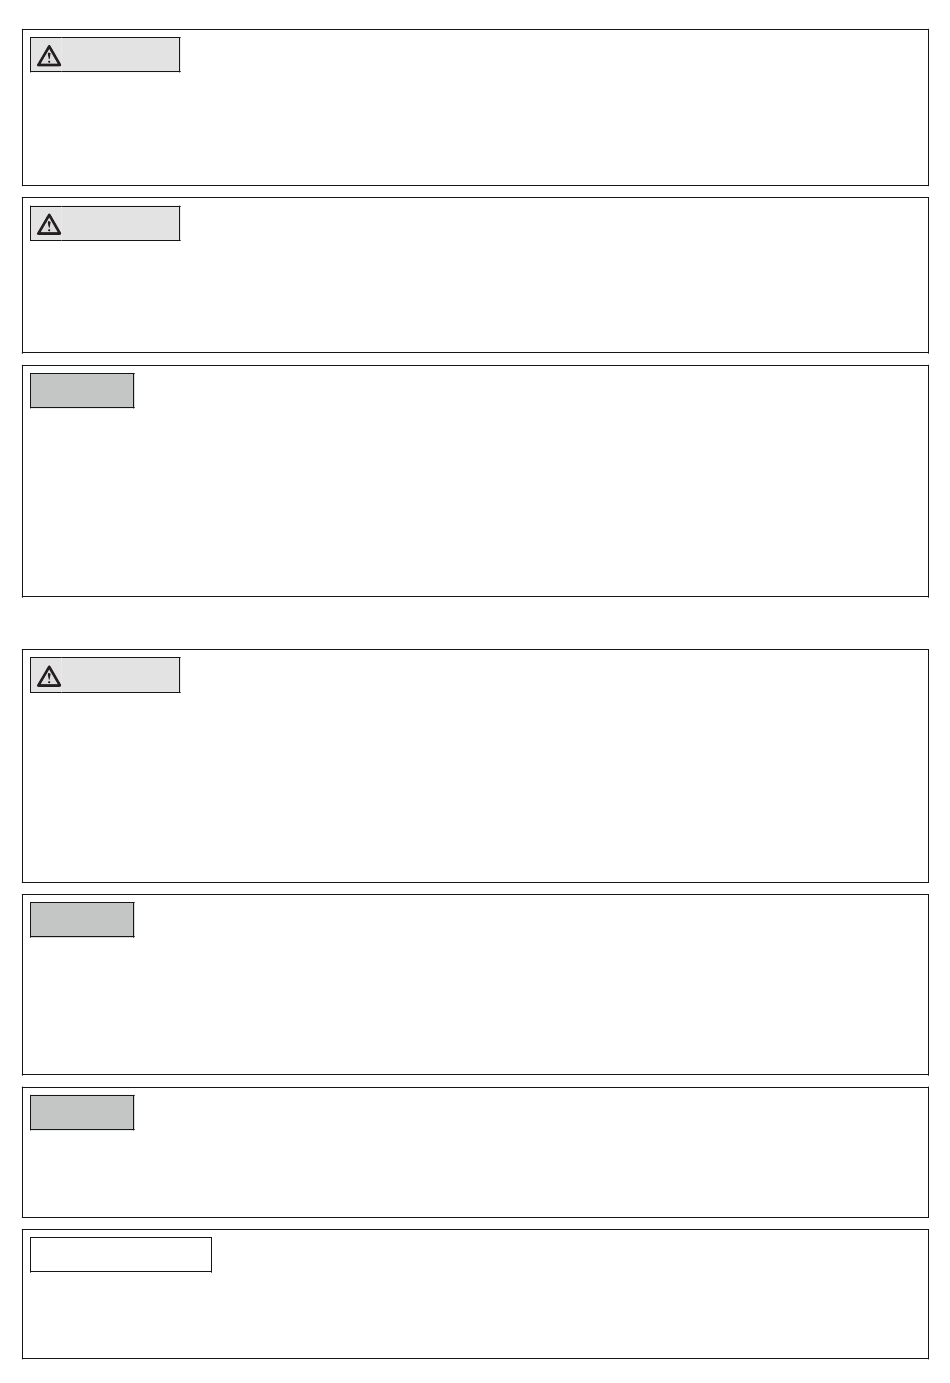Click the dark-grey label box in the sixth panel
The image size is (950, 1383).
pos(82,1113)
